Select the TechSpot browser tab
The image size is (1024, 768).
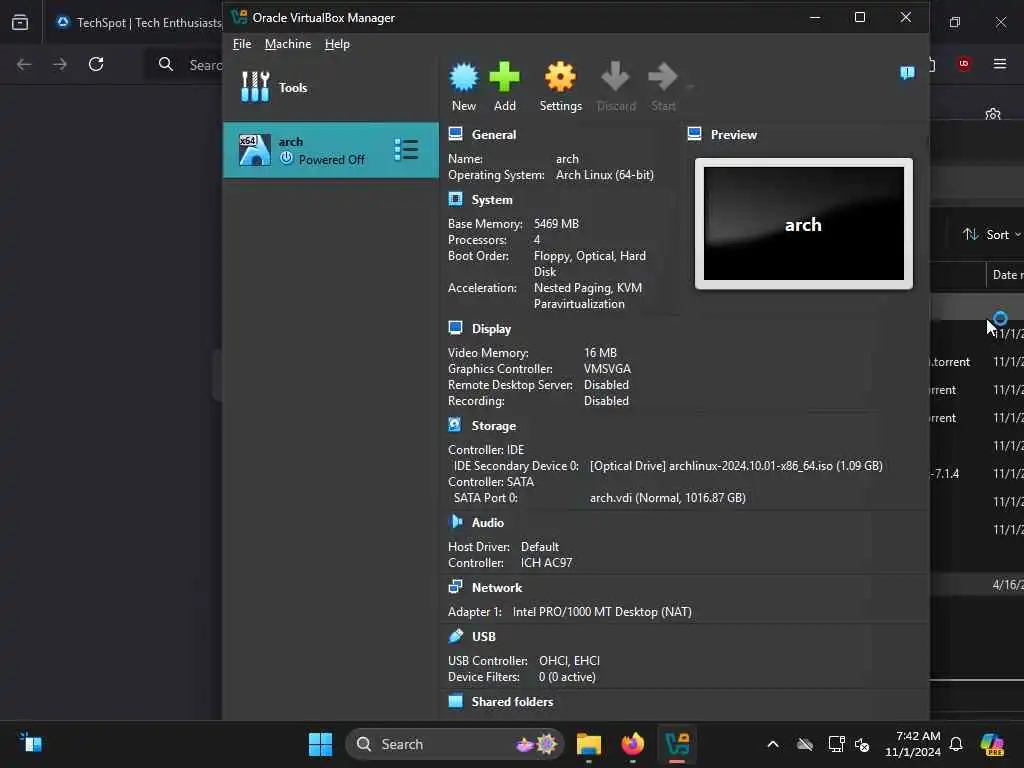pos(137,23)
